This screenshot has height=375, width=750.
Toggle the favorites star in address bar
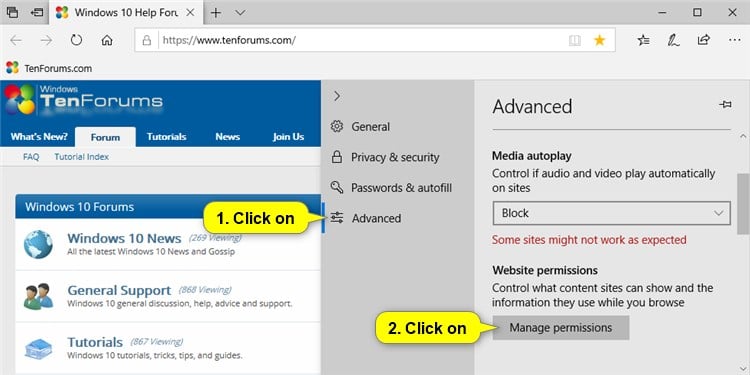pos(599,40)
